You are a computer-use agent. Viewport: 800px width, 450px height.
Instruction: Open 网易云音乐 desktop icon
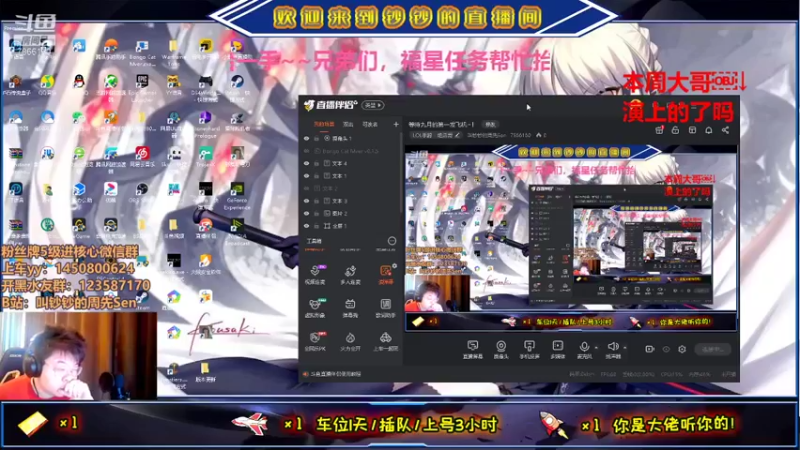coord(142,156)
